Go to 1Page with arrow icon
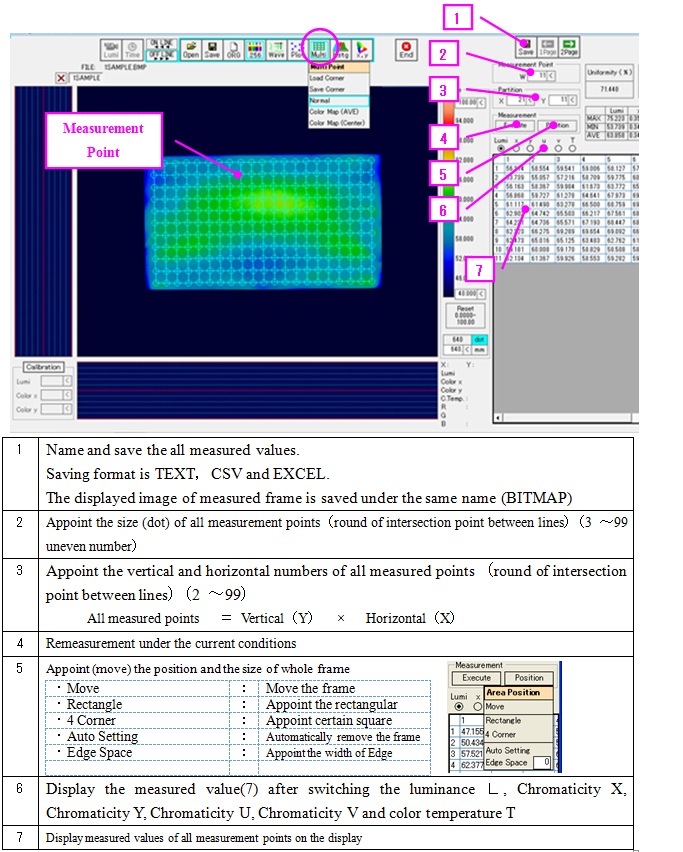This screenshot has width=683, height=852. (547, 47)
